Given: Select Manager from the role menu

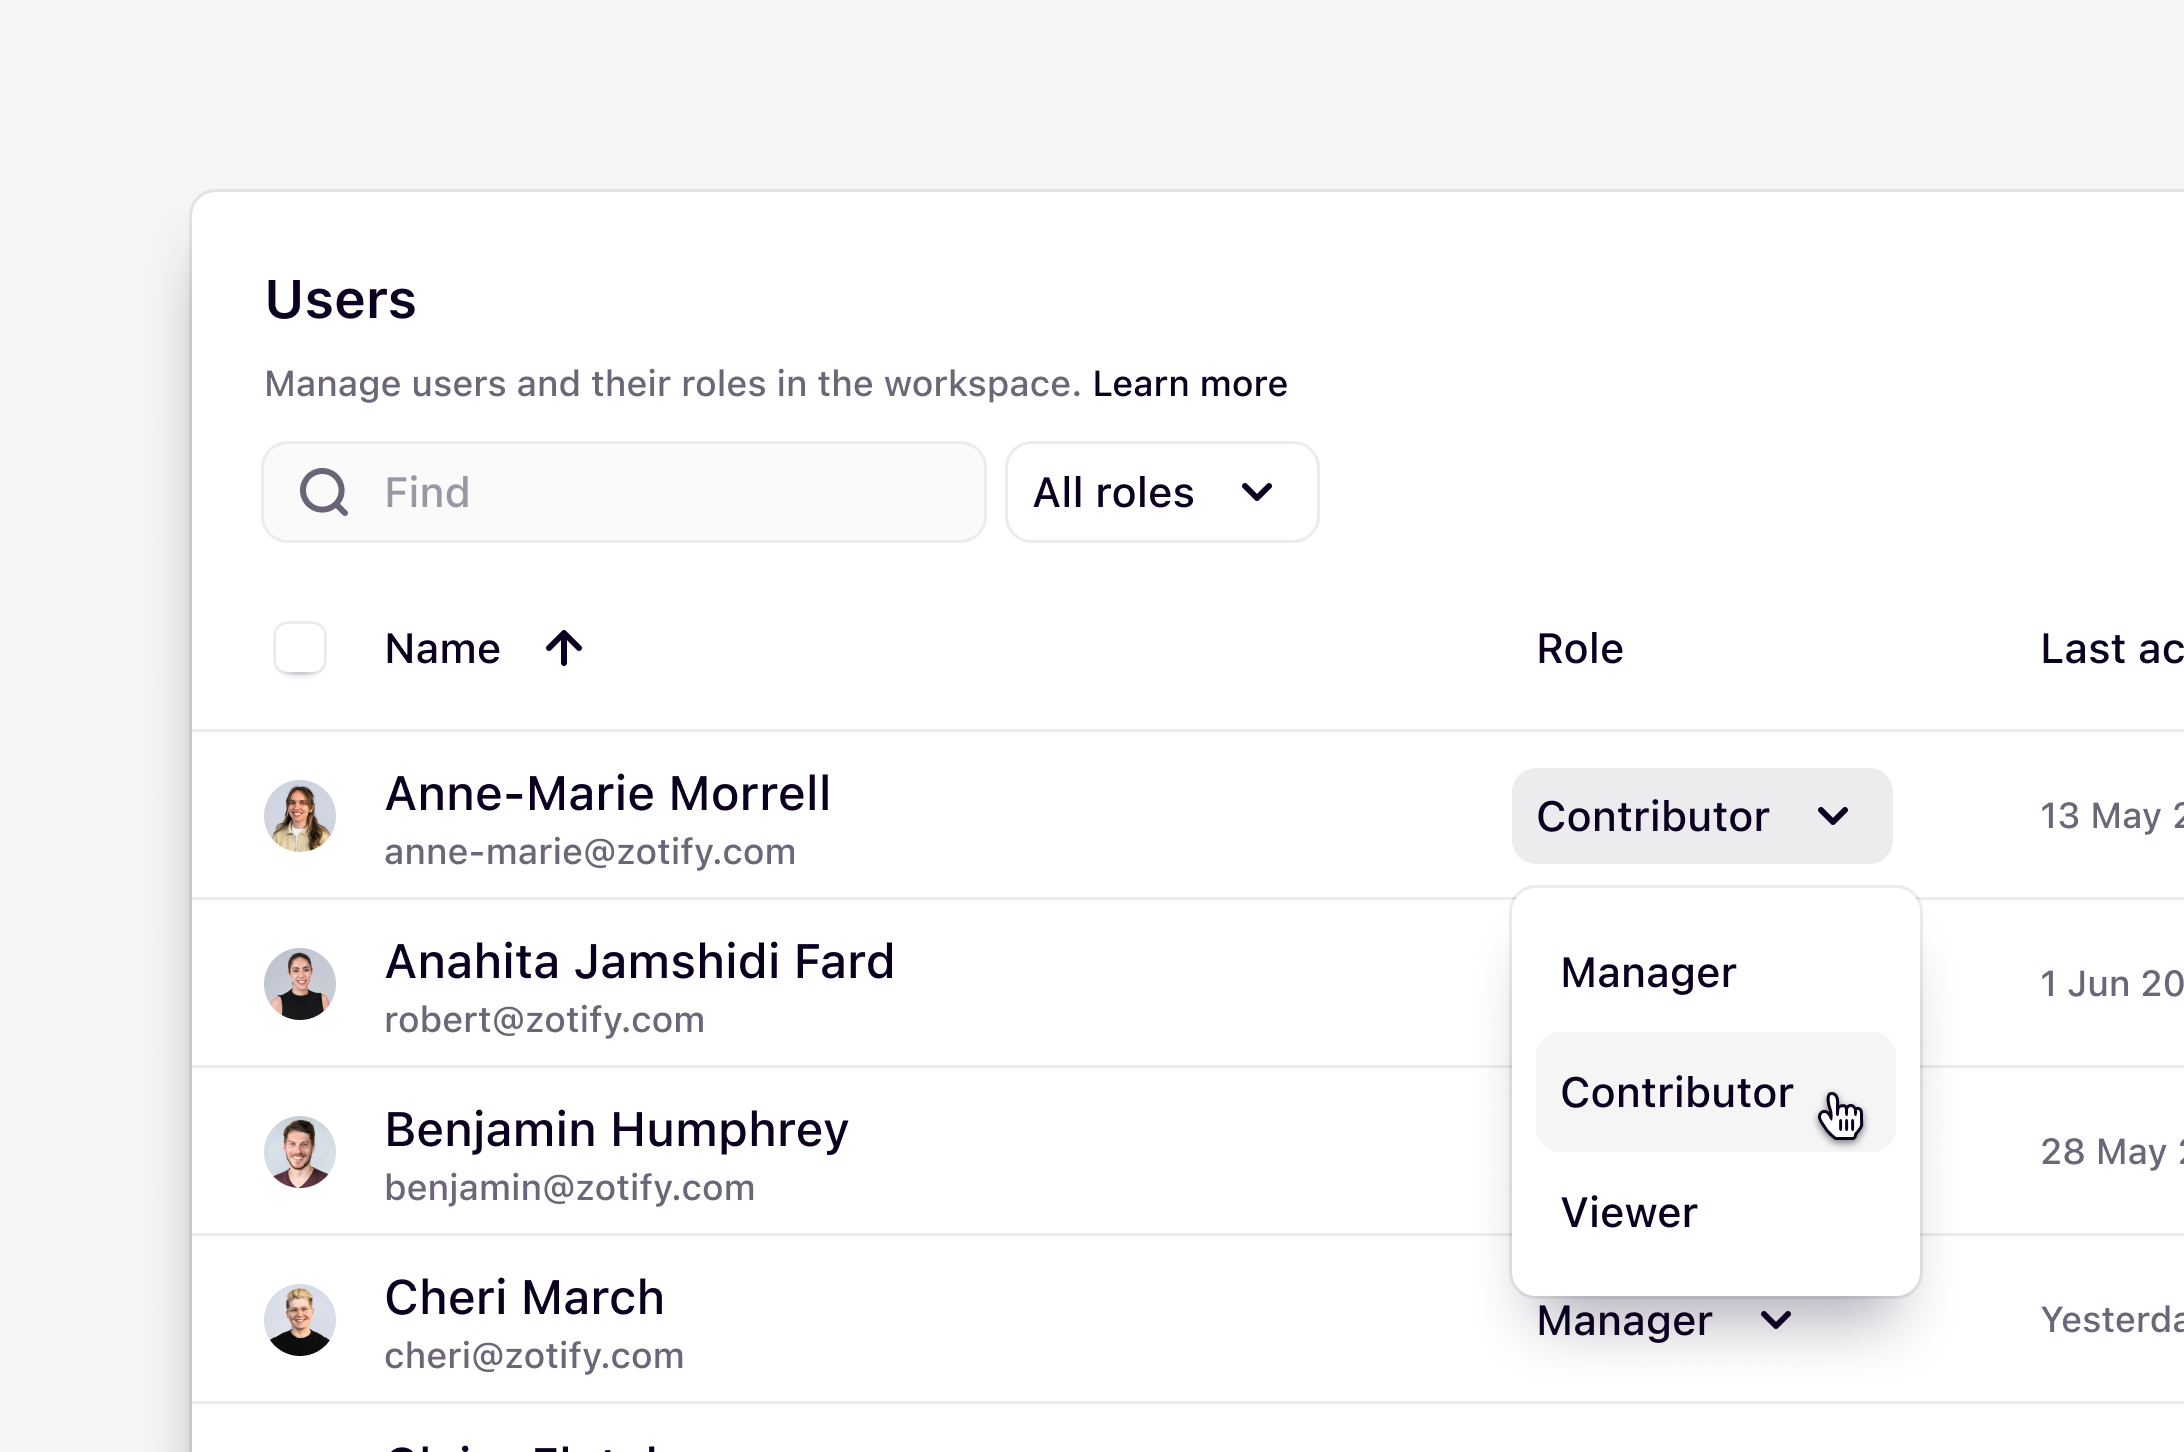Looking at the screenshot, I should [1648, 971].
